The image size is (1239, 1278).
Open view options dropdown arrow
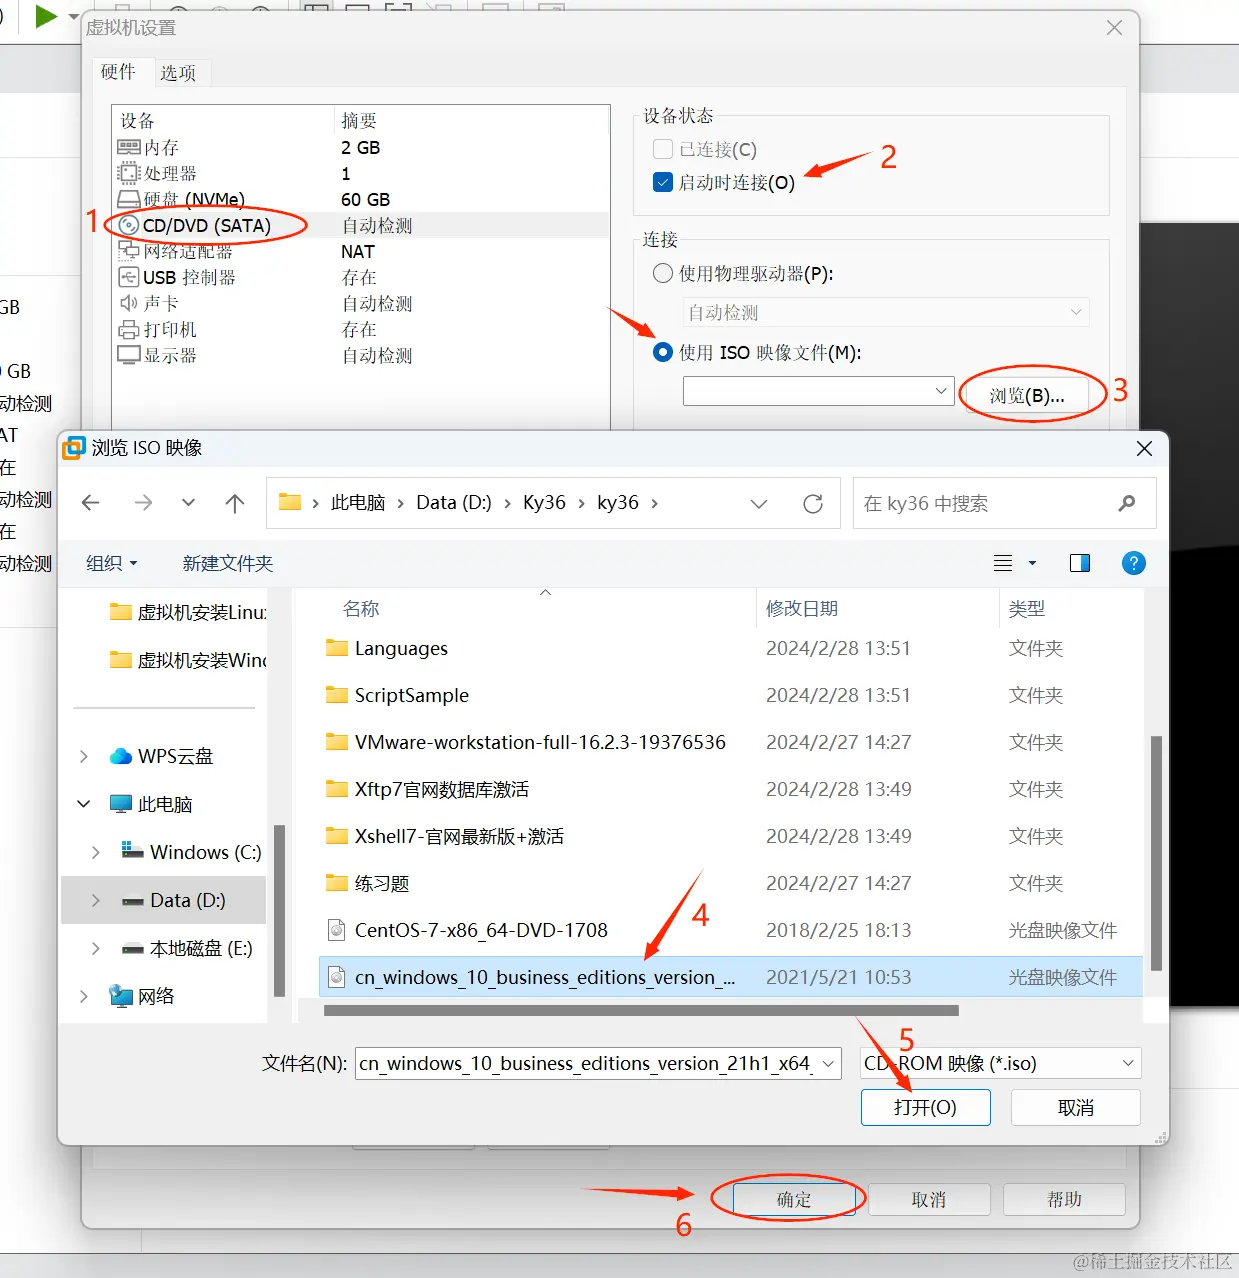pos(1033,563)
